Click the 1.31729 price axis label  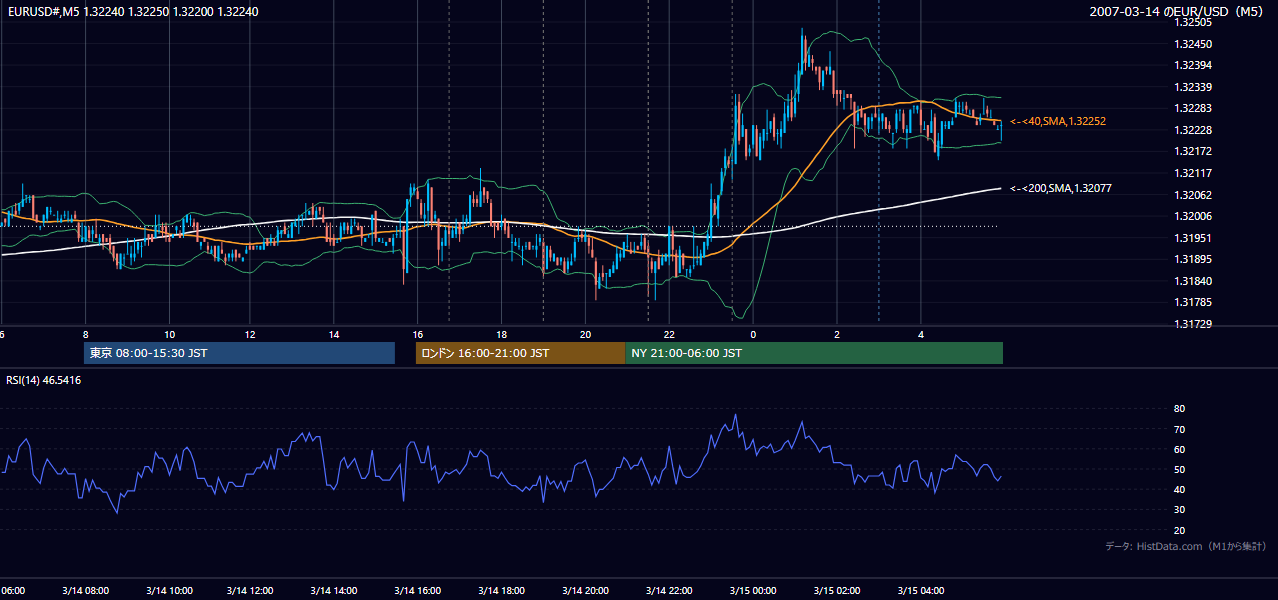(1193, 324)
